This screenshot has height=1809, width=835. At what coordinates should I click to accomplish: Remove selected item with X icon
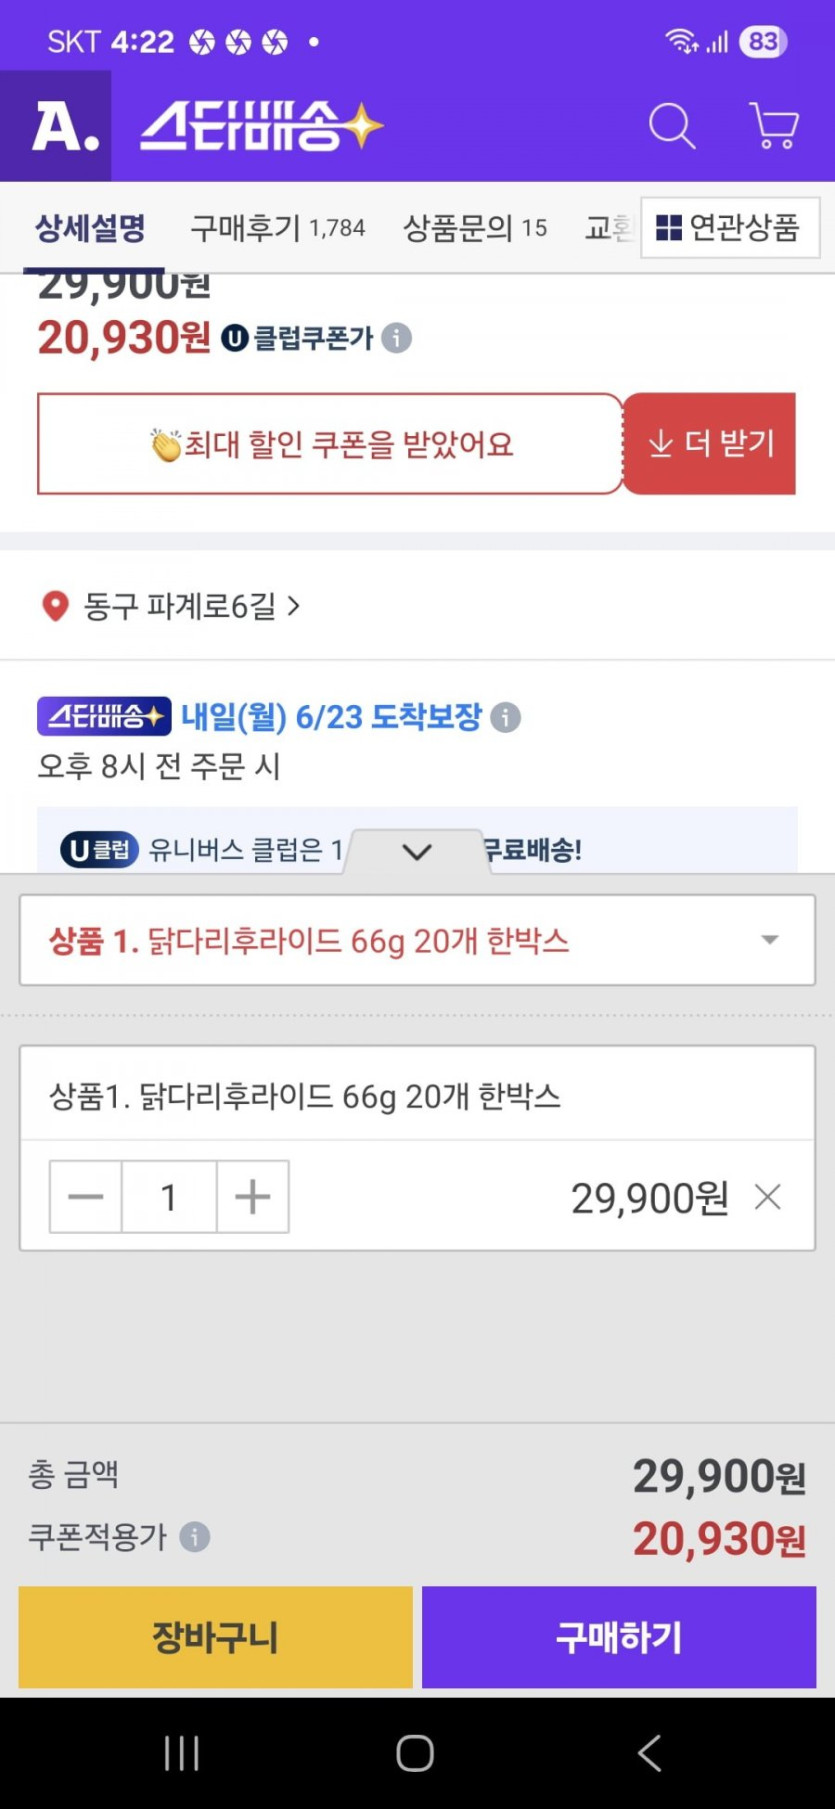point(767,1197)
